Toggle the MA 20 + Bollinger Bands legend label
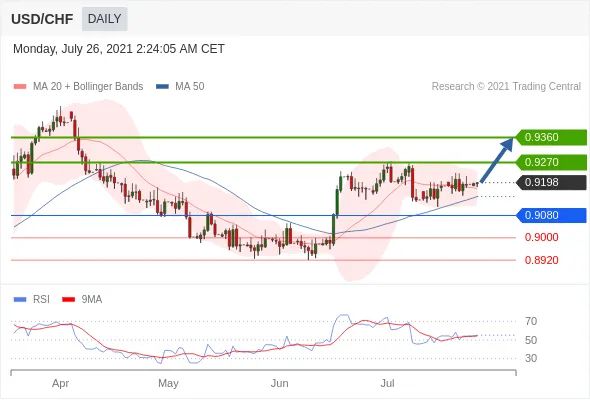590x400 pixels. point(88,87)
